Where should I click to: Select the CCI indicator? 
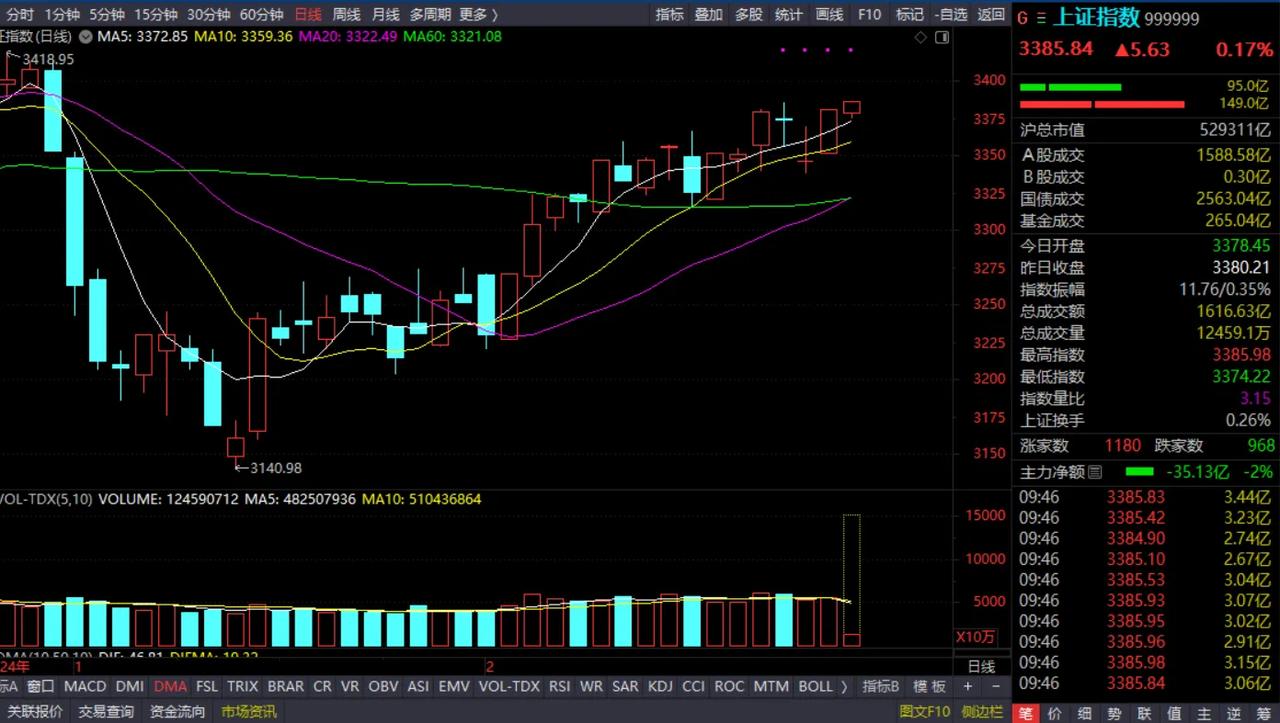coord(693,687)
